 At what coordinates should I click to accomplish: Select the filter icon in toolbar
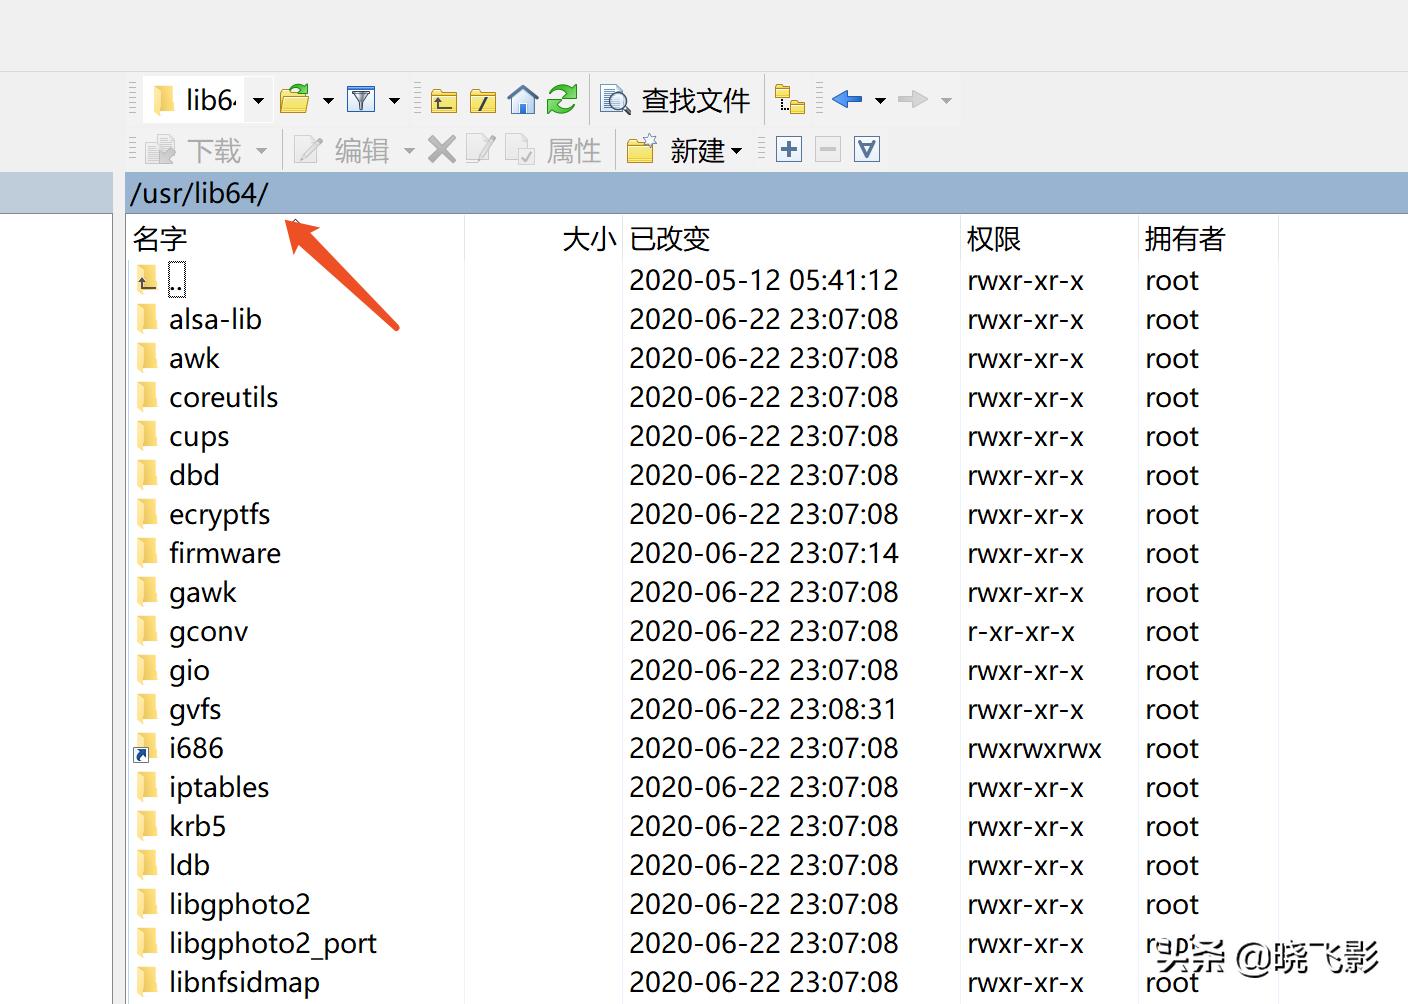point(360,99)
